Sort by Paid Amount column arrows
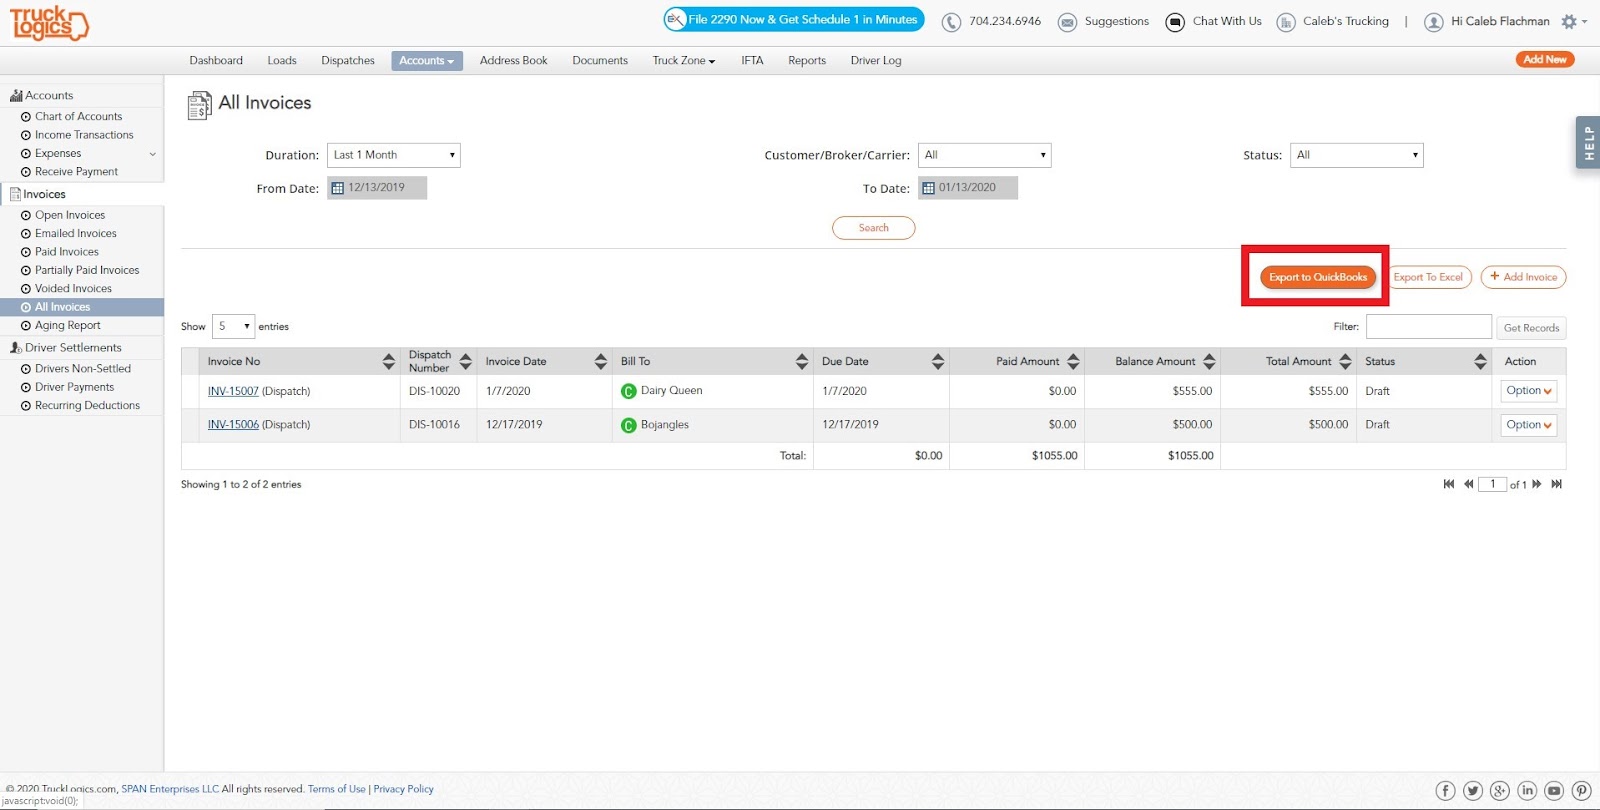Viewport: 1600px width, 810px height. pos(1073,362)
